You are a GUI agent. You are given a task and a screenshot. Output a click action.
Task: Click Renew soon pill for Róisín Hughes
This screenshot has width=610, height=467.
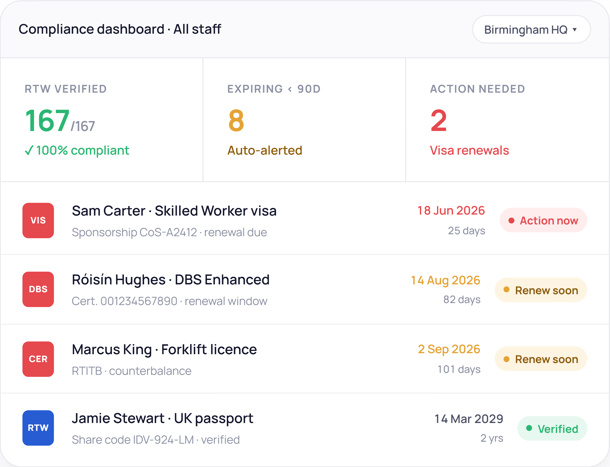541,290
